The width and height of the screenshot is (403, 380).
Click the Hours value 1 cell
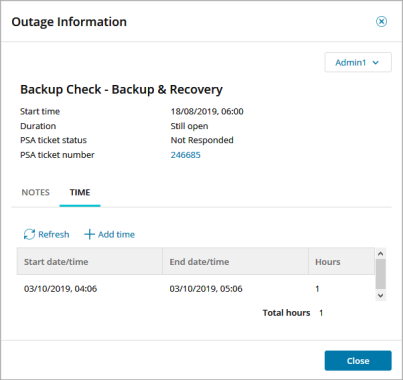click(x=317, y=289)
